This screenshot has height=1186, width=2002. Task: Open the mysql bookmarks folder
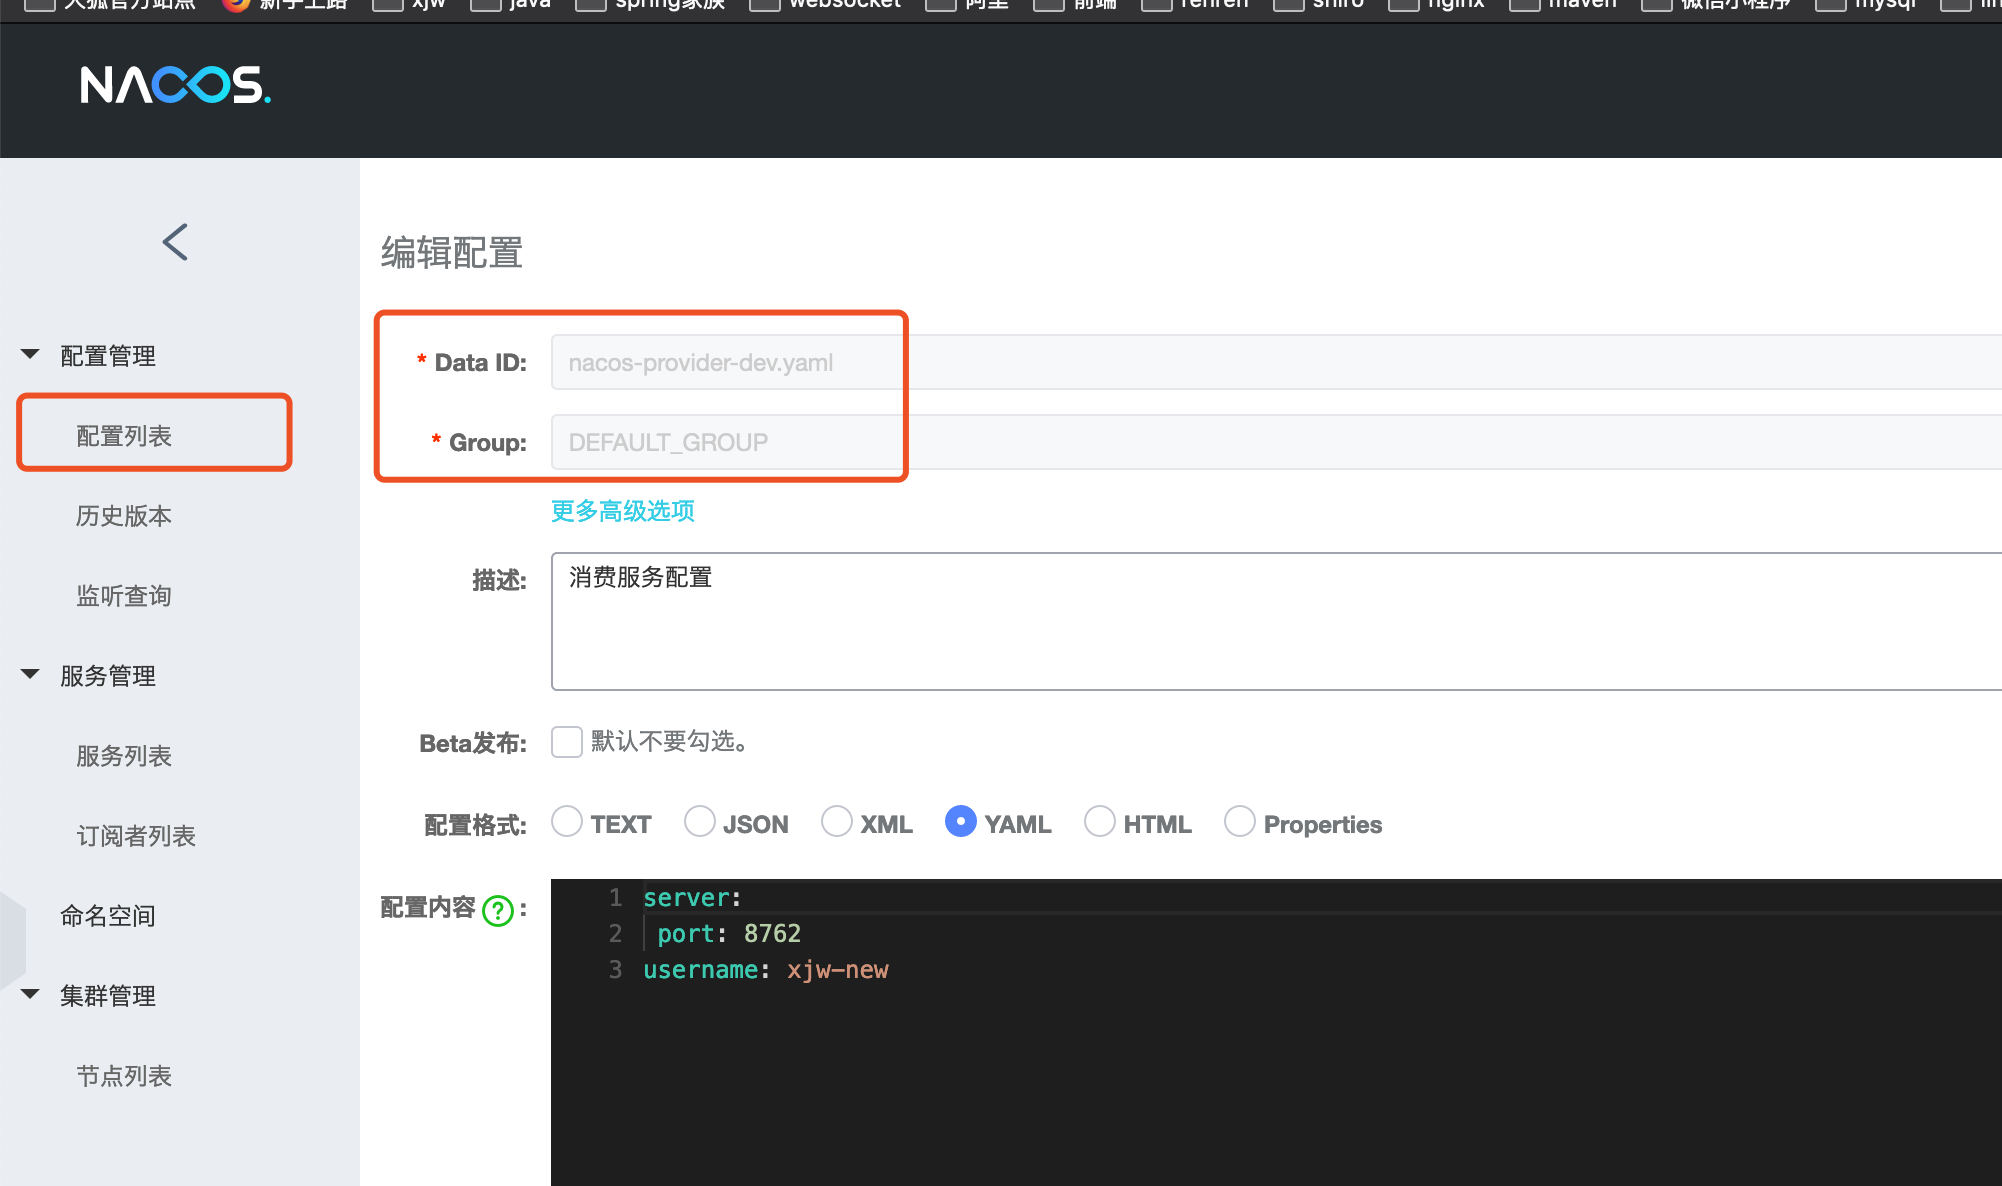click(x=1866, y=4)
